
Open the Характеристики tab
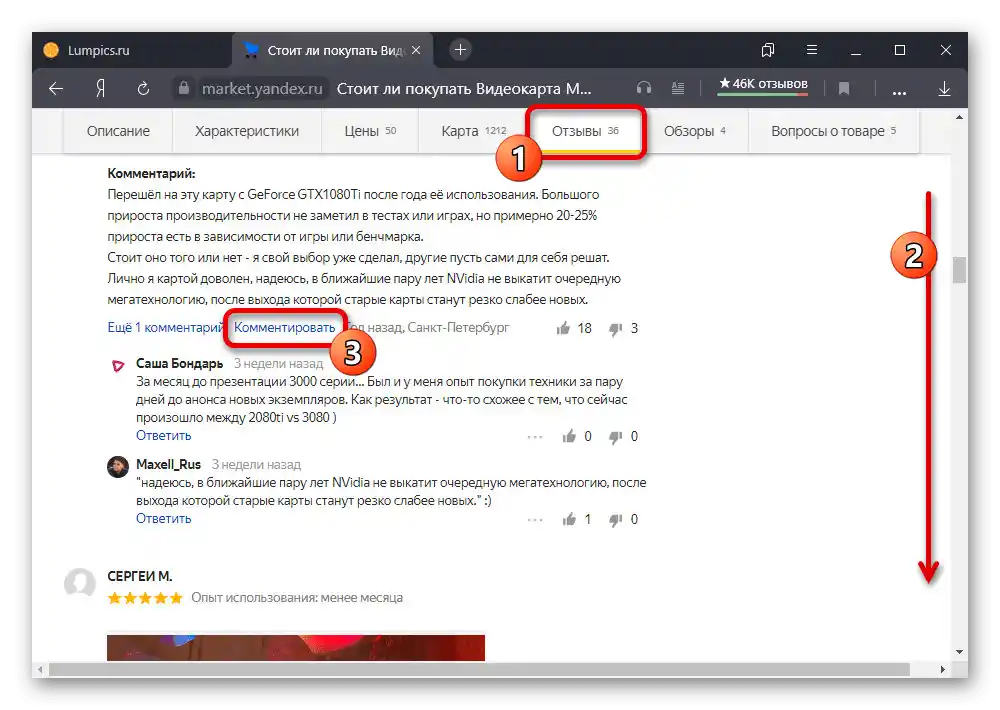point(247,131)
